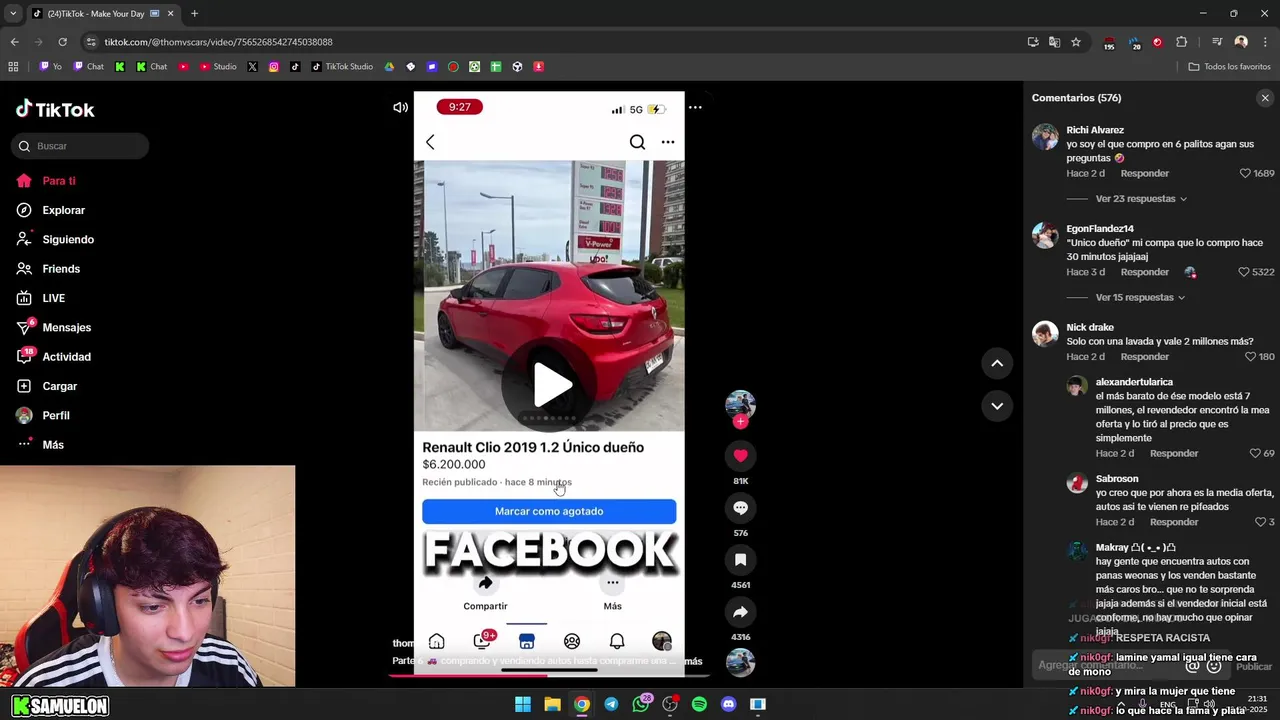The image size is (1280, 720).
Task: Click the TikTok logo
Action: 55,110
